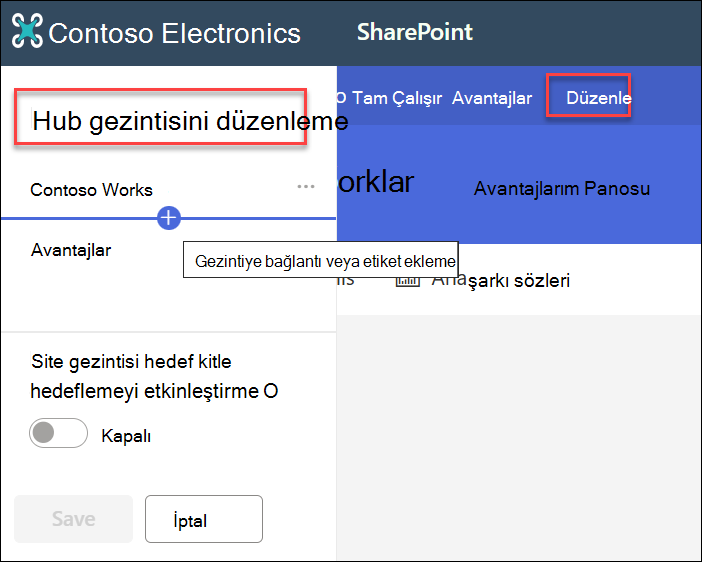
Task: Click the disabled Save button
Action: coord(73,519)
